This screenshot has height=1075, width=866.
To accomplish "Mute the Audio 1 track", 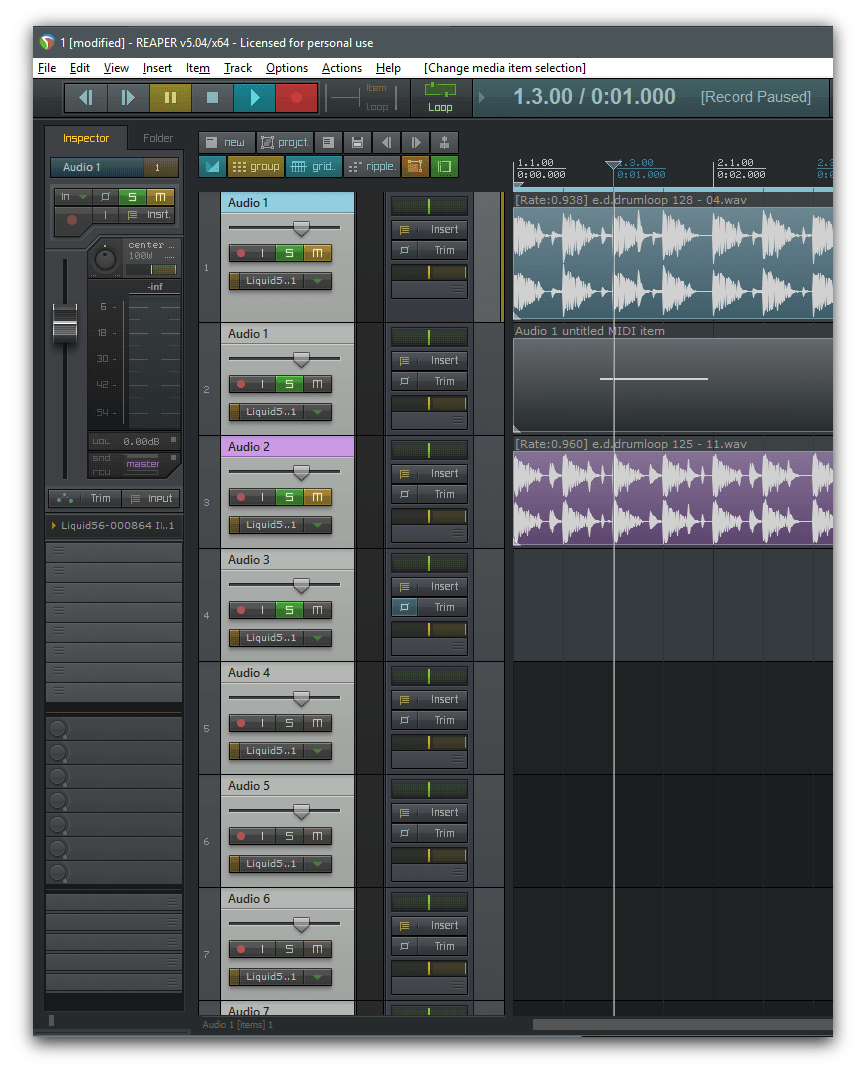I will [317, 253].
